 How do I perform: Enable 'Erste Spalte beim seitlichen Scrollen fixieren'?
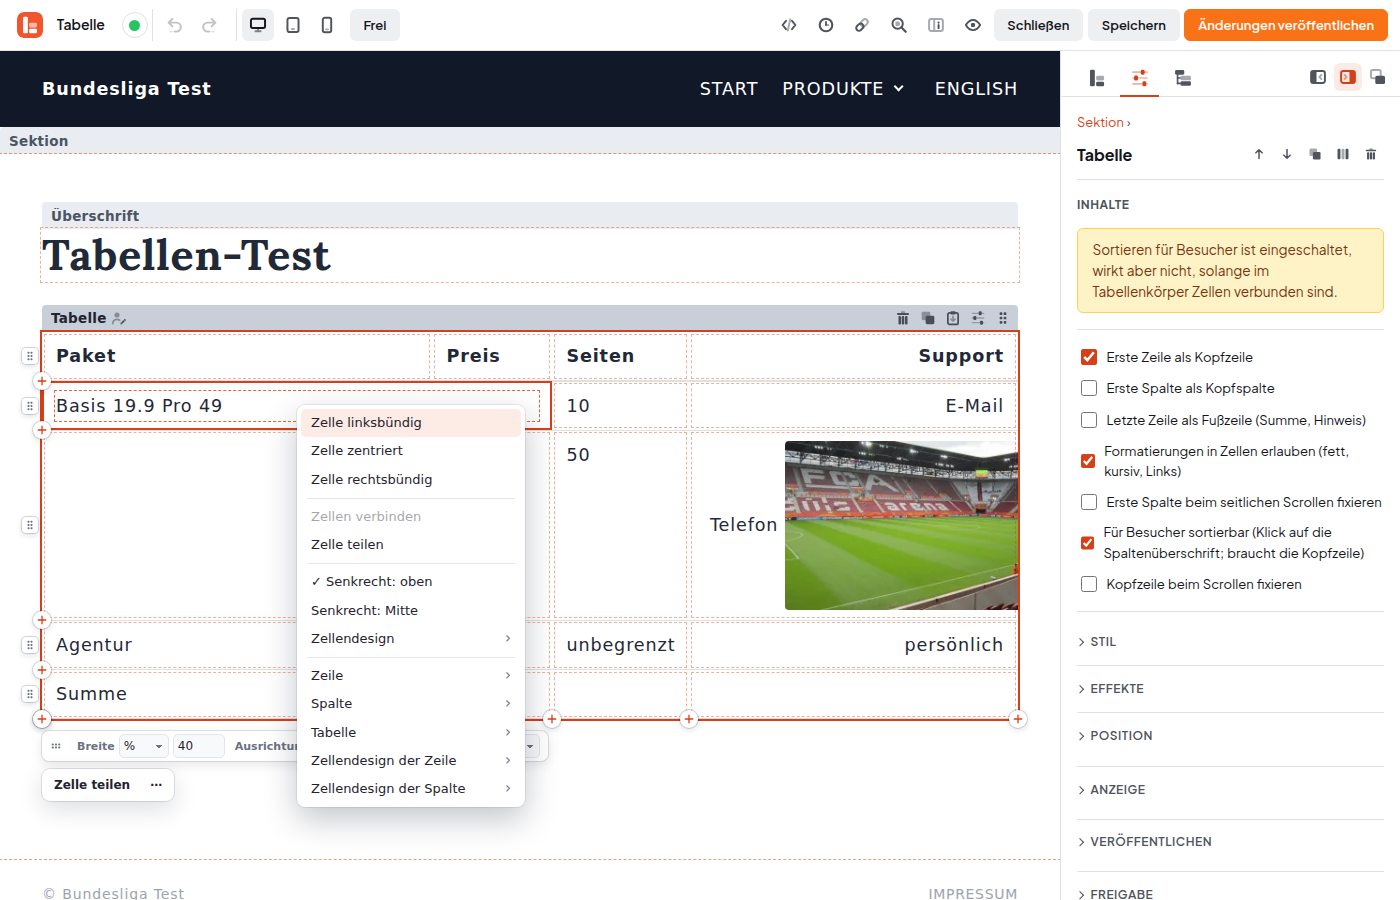pos(1089,502)
